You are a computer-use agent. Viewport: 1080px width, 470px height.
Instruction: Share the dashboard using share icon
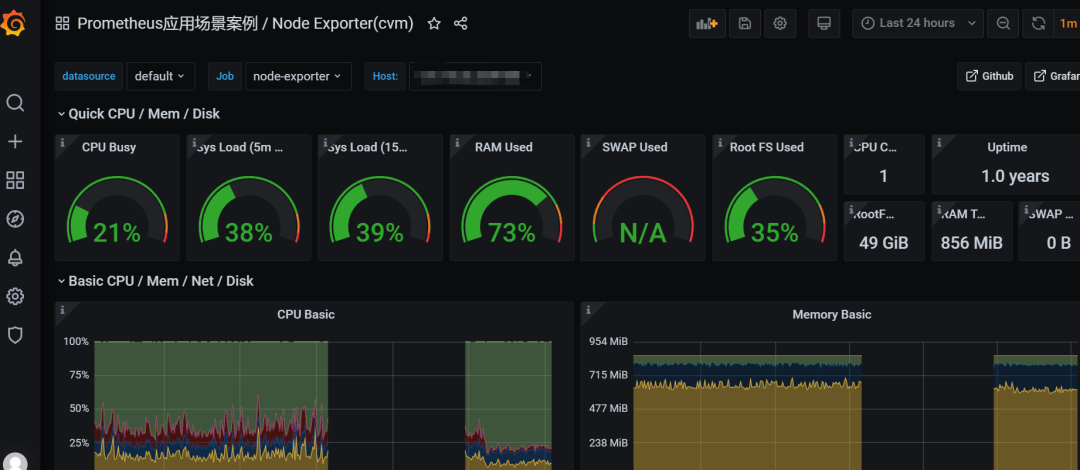[461, 23]
